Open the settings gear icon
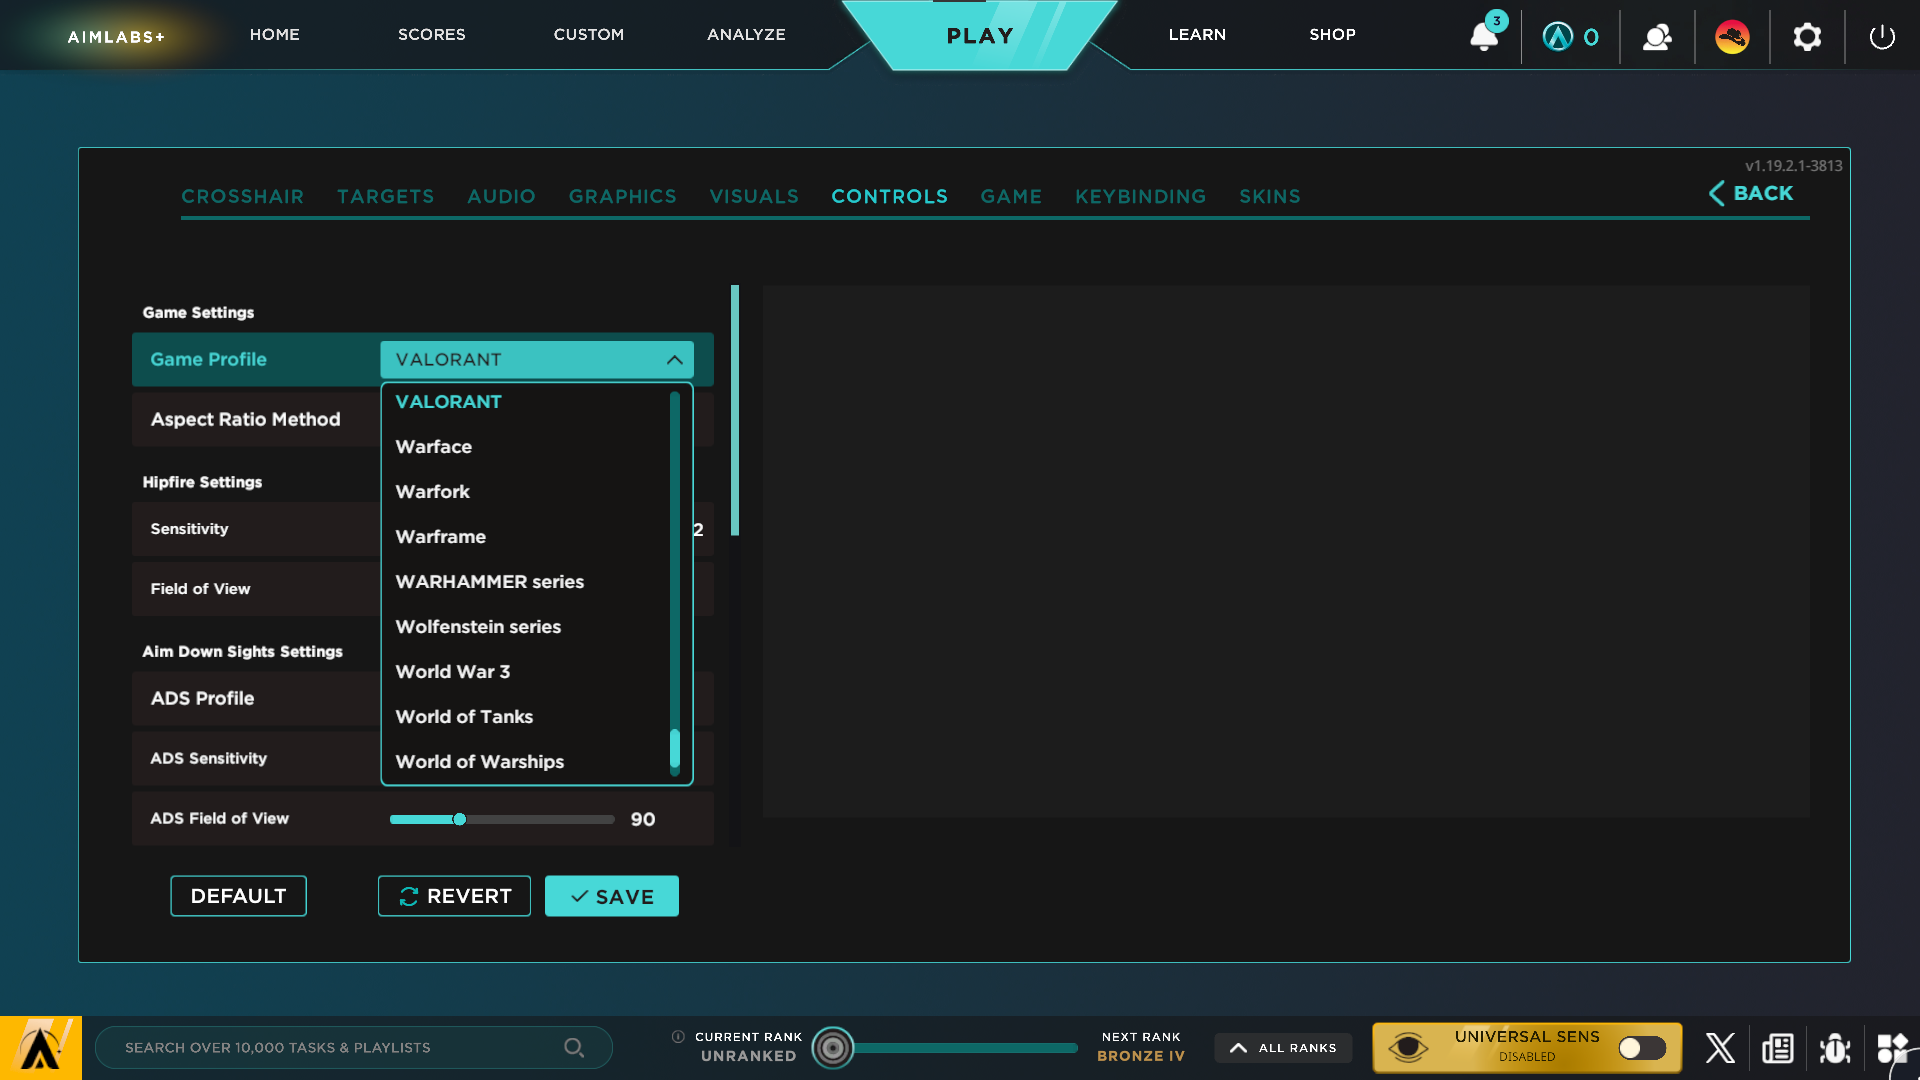Image resolution: width=1920 pixels, height=1080 pixels. pyautogui.click(x=1808, y=34)
